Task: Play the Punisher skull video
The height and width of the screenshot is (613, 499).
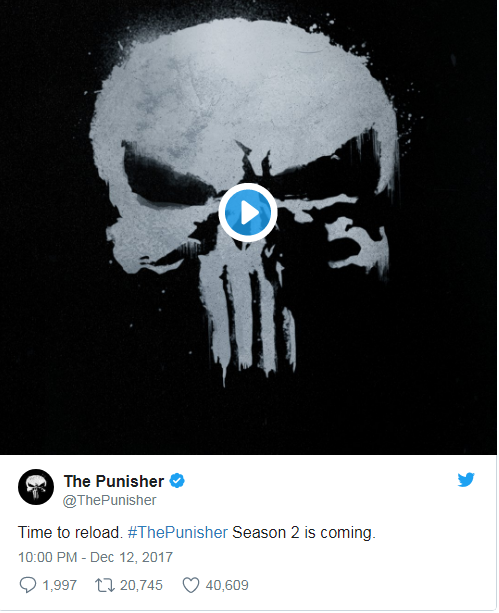Action: 248,213
